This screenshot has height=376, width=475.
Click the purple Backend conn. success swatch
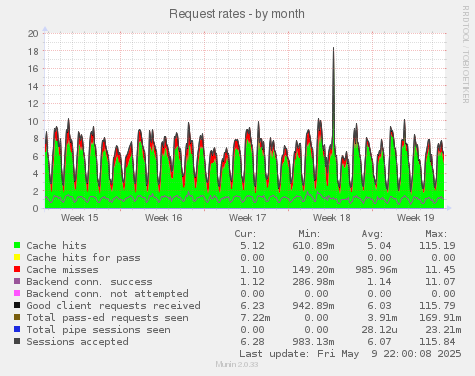point(17,281)
